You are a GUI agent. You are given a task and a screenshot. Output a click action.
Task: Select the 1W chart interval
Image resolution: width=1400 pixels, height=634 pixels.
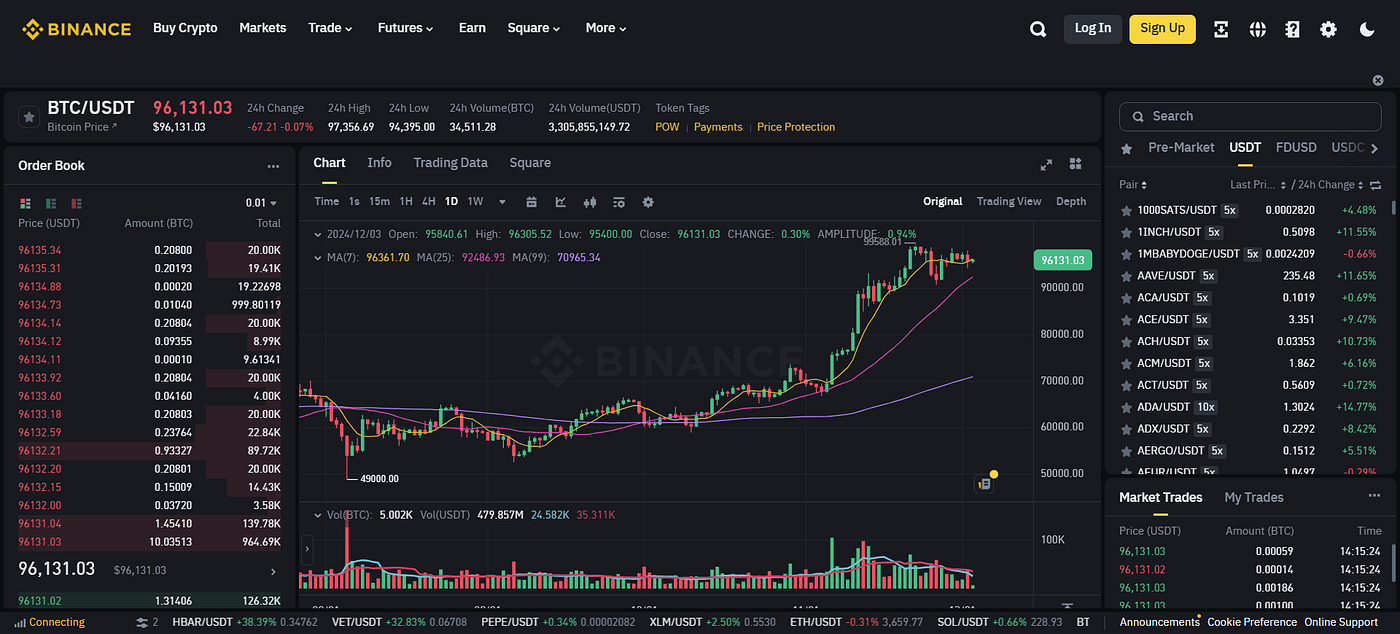click(475, 202)
